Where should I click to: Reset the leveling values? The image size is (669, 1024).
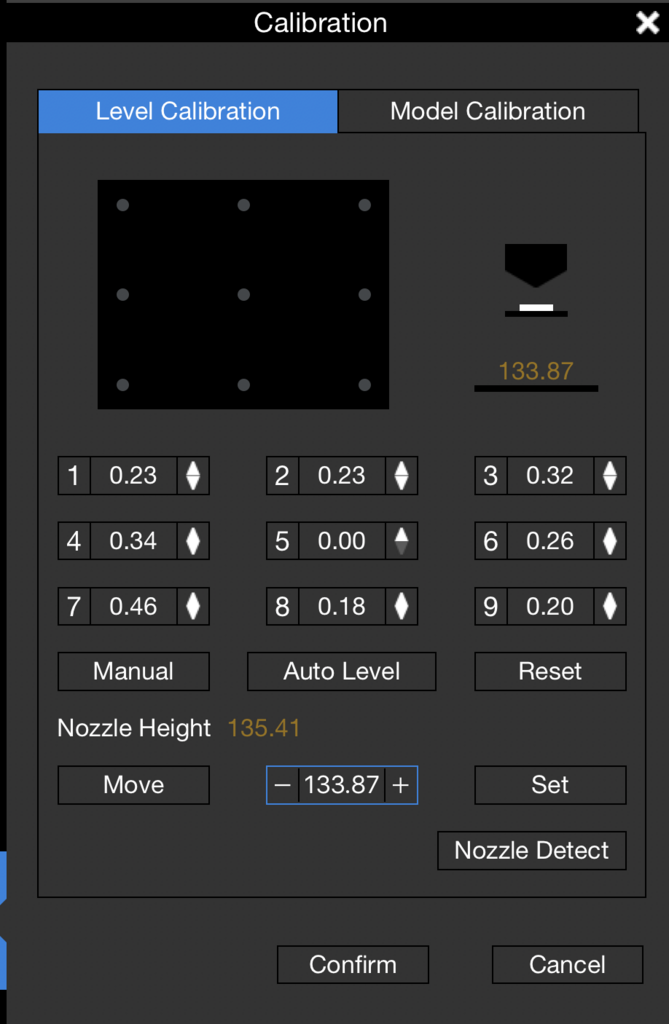550,671
